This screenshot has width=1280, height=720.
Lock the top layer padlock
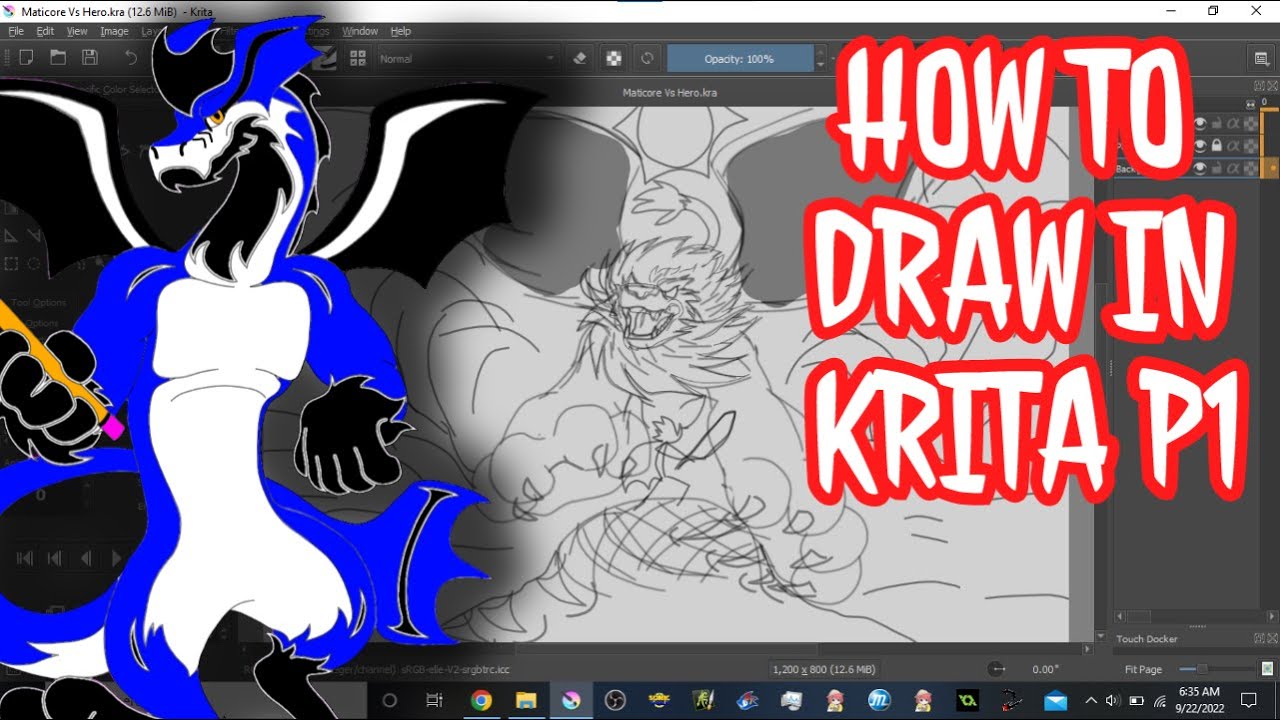[x=1217, y=124]
